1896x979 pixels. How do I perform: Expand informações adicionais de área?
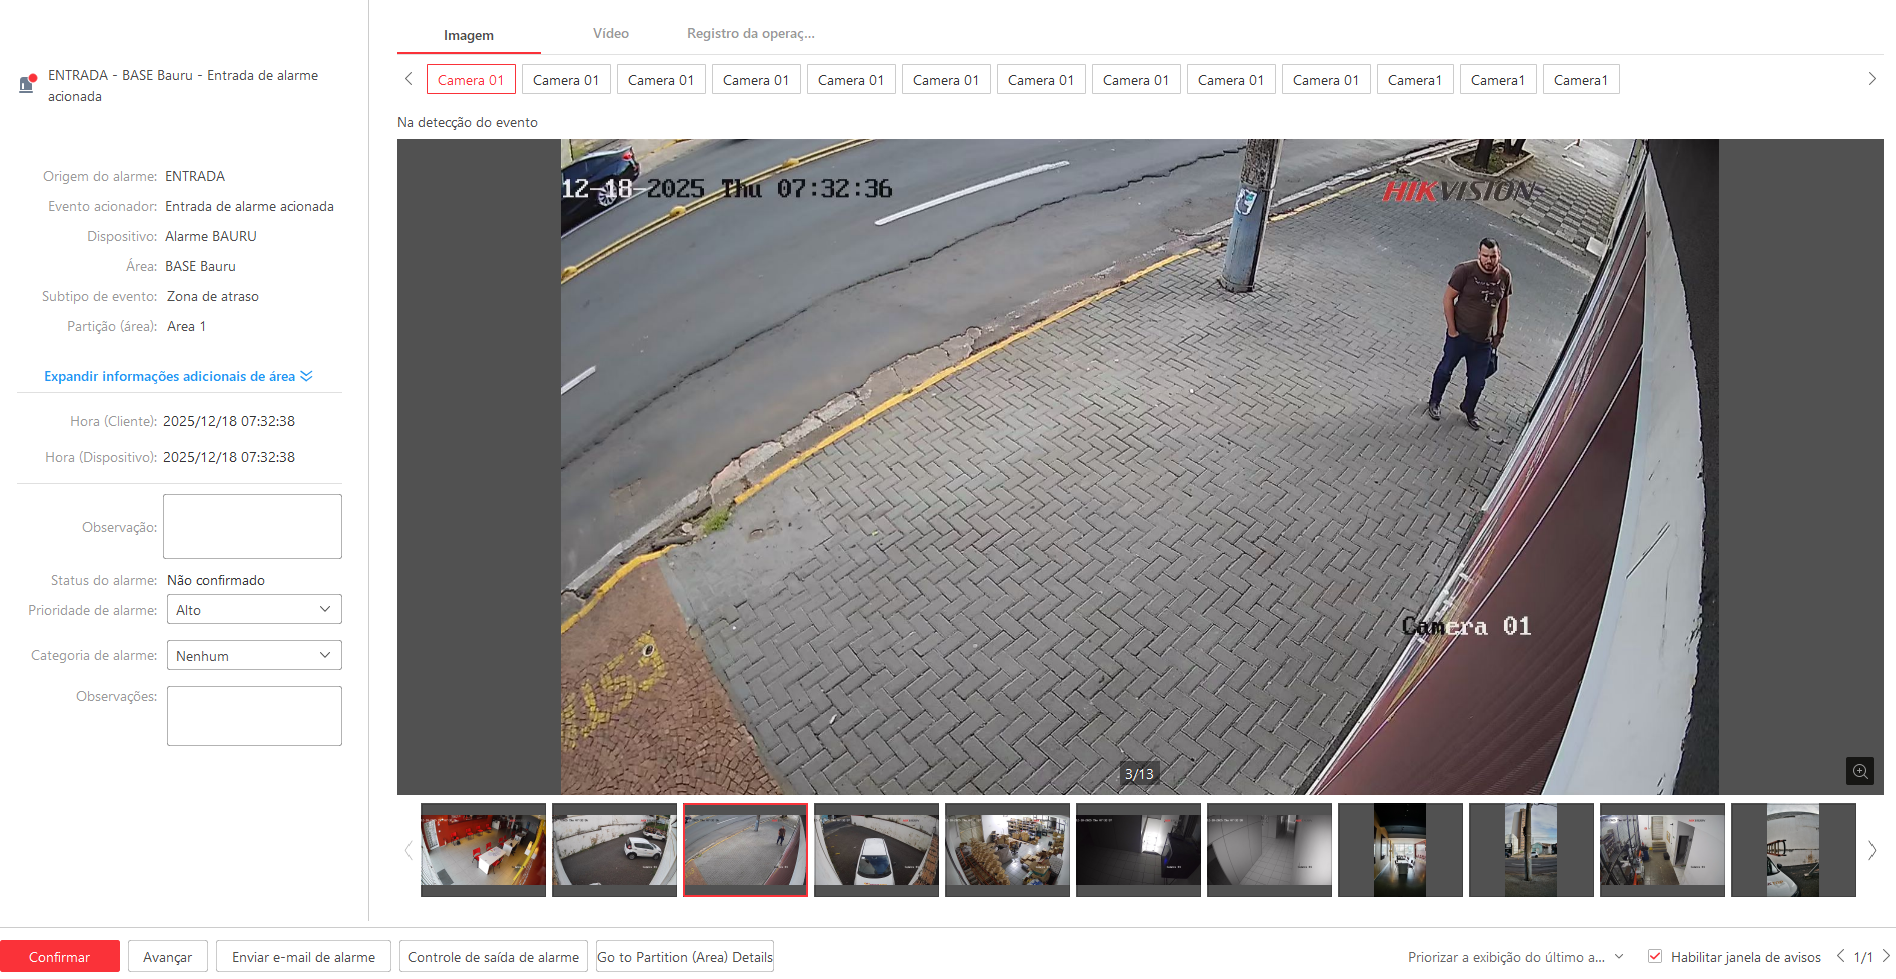pyautogui.click(x=178, y=376)
